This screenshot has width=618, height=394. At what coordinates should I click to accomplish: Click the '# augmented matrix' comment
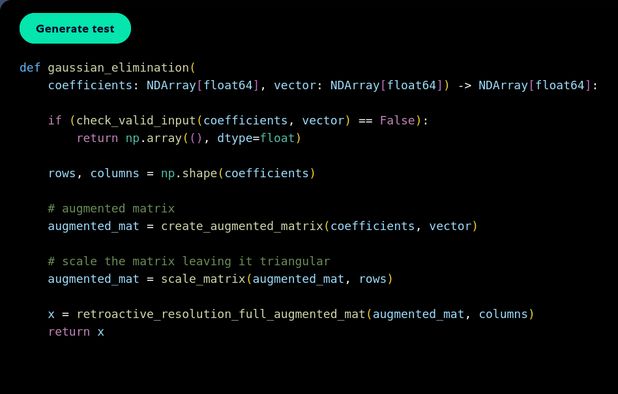tap(111, 208)
